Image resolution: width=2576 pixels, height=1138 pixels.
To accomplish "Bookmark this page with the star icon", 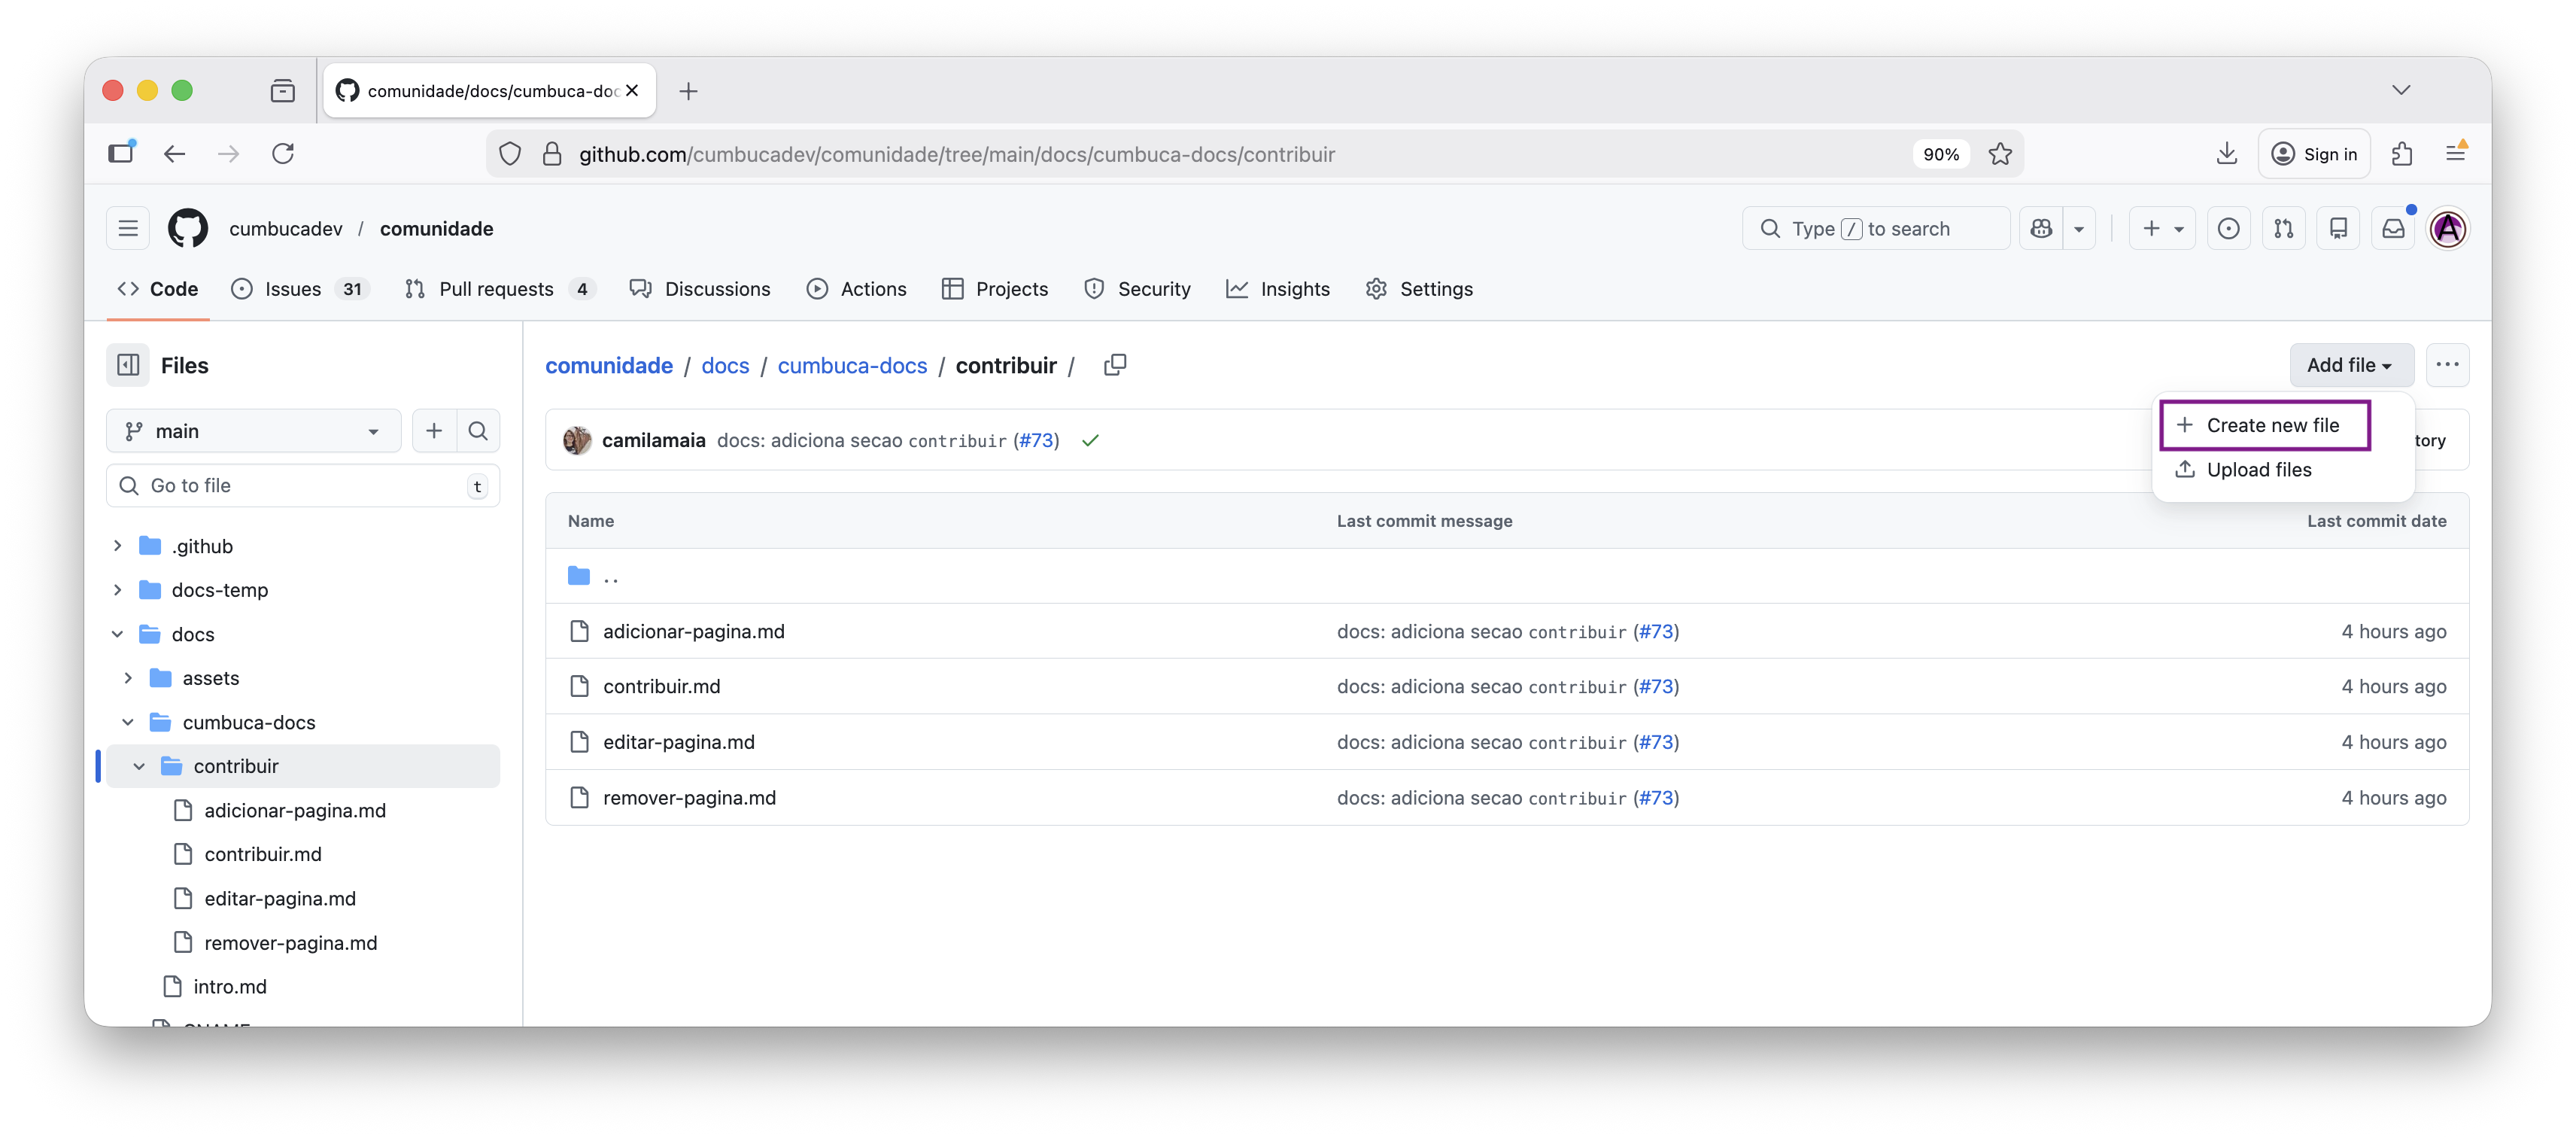I will (x=1999, y=154).
